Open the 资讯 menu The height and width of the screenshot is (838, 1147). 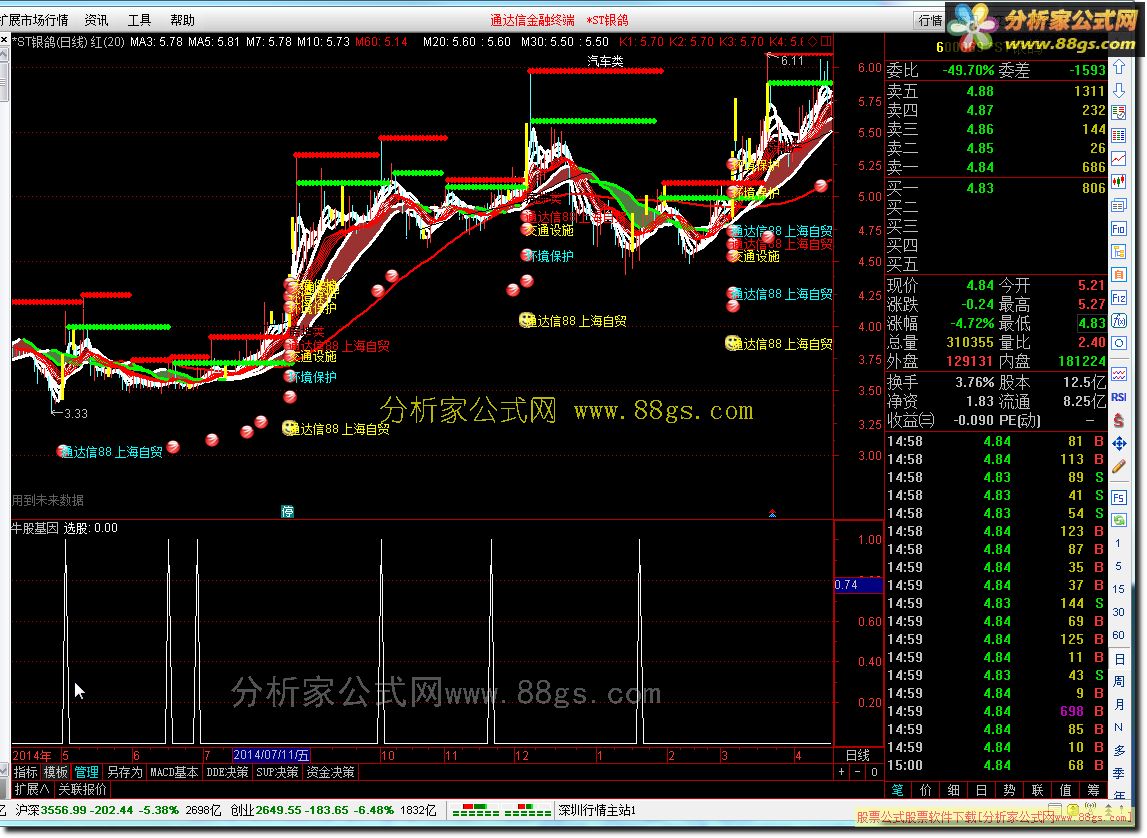[96, 20]
